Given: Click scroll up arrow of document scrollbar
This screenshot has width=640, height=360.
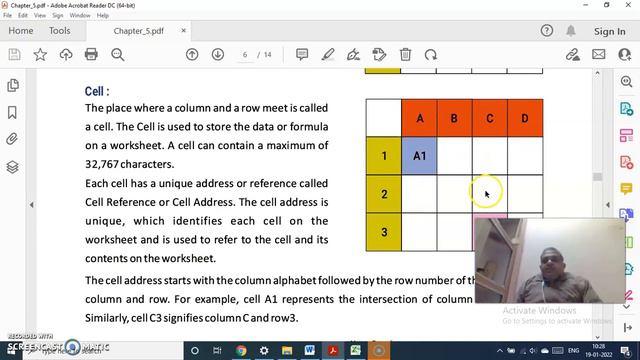Looking at the screenshot, I should [598, 73].
